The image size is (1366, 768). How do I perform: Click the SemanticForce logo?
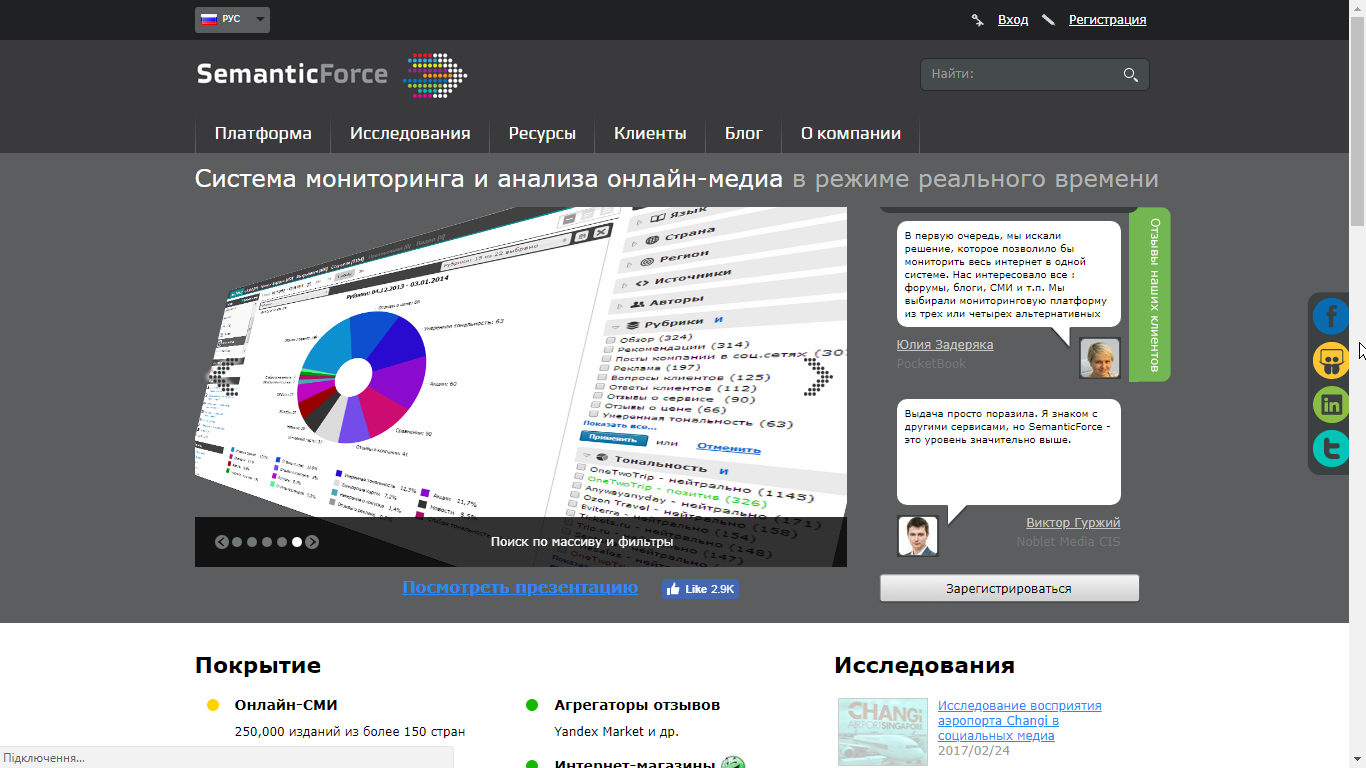[332, 74]
